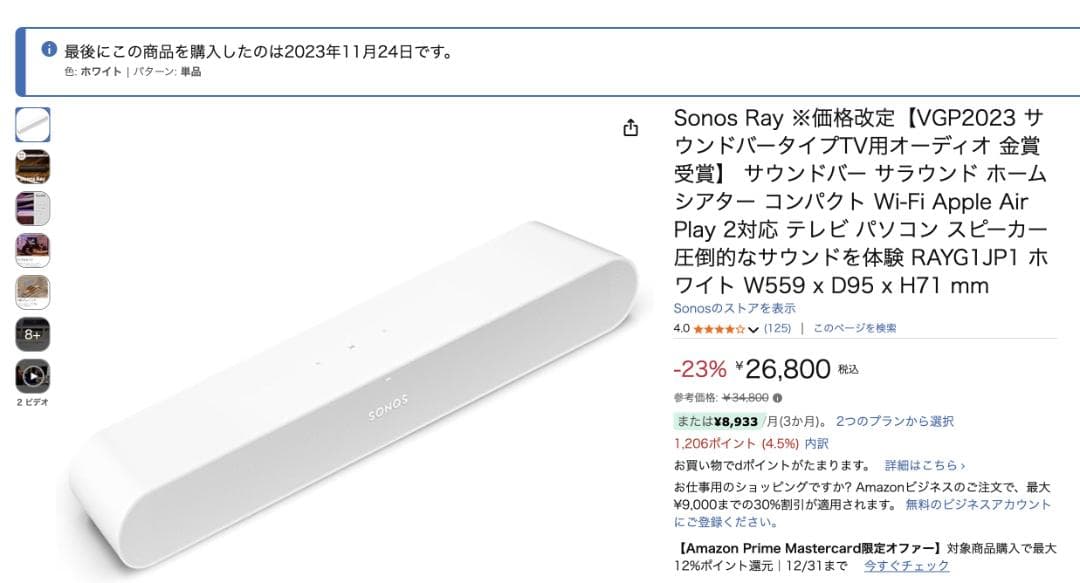Image resolution: width=1080 pixels, height=583 pixels.
Task: Select the first white soundbar thumbnail
Action: [33, 124]
